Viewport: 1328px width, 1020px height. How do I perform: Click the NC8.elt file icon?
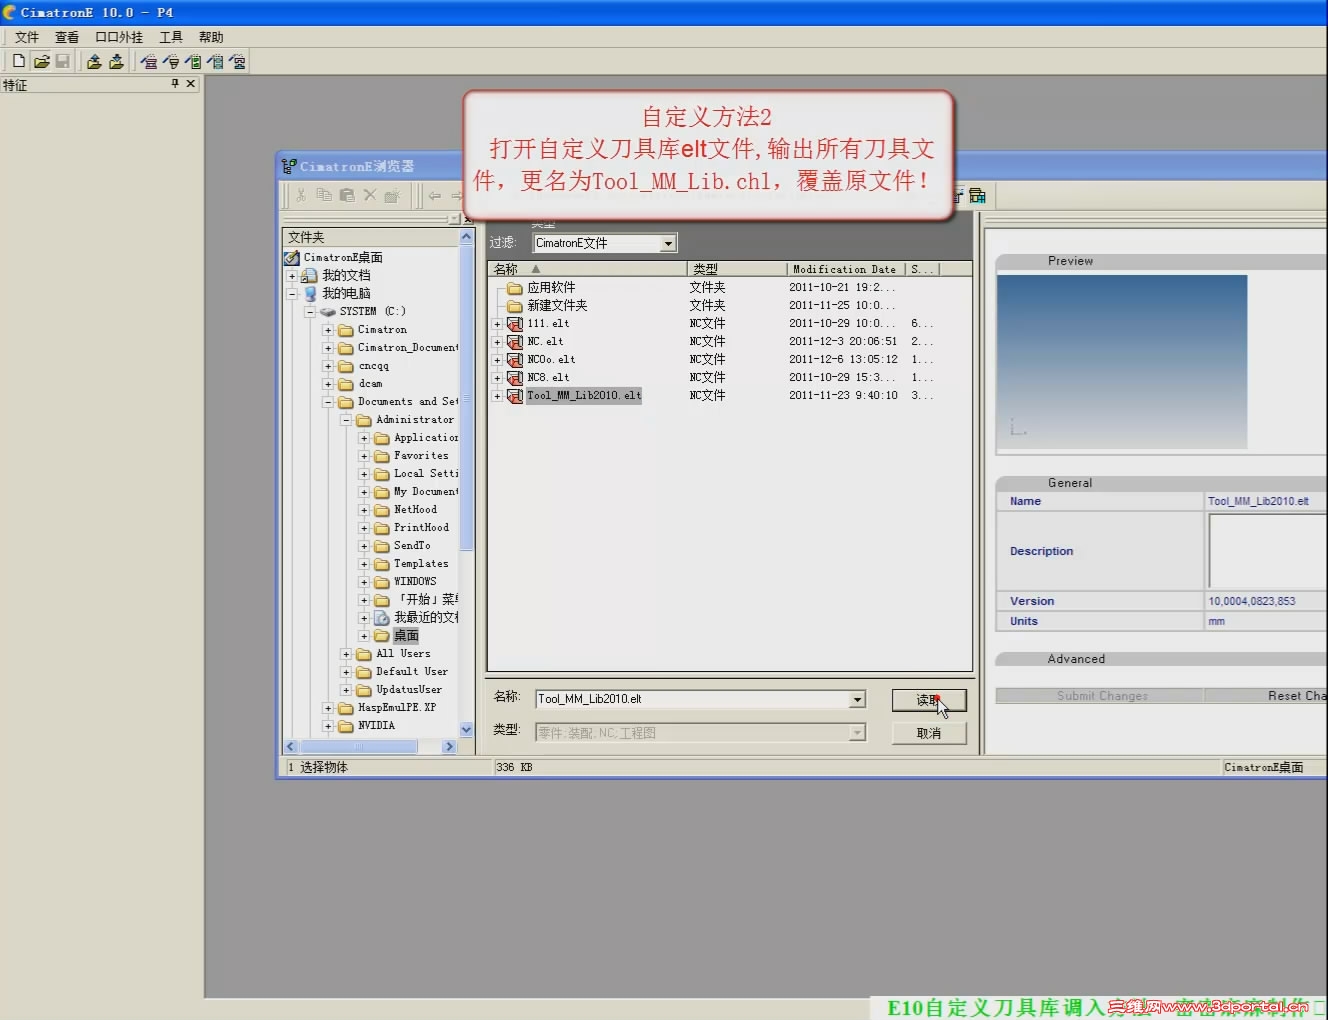(515, 378)
